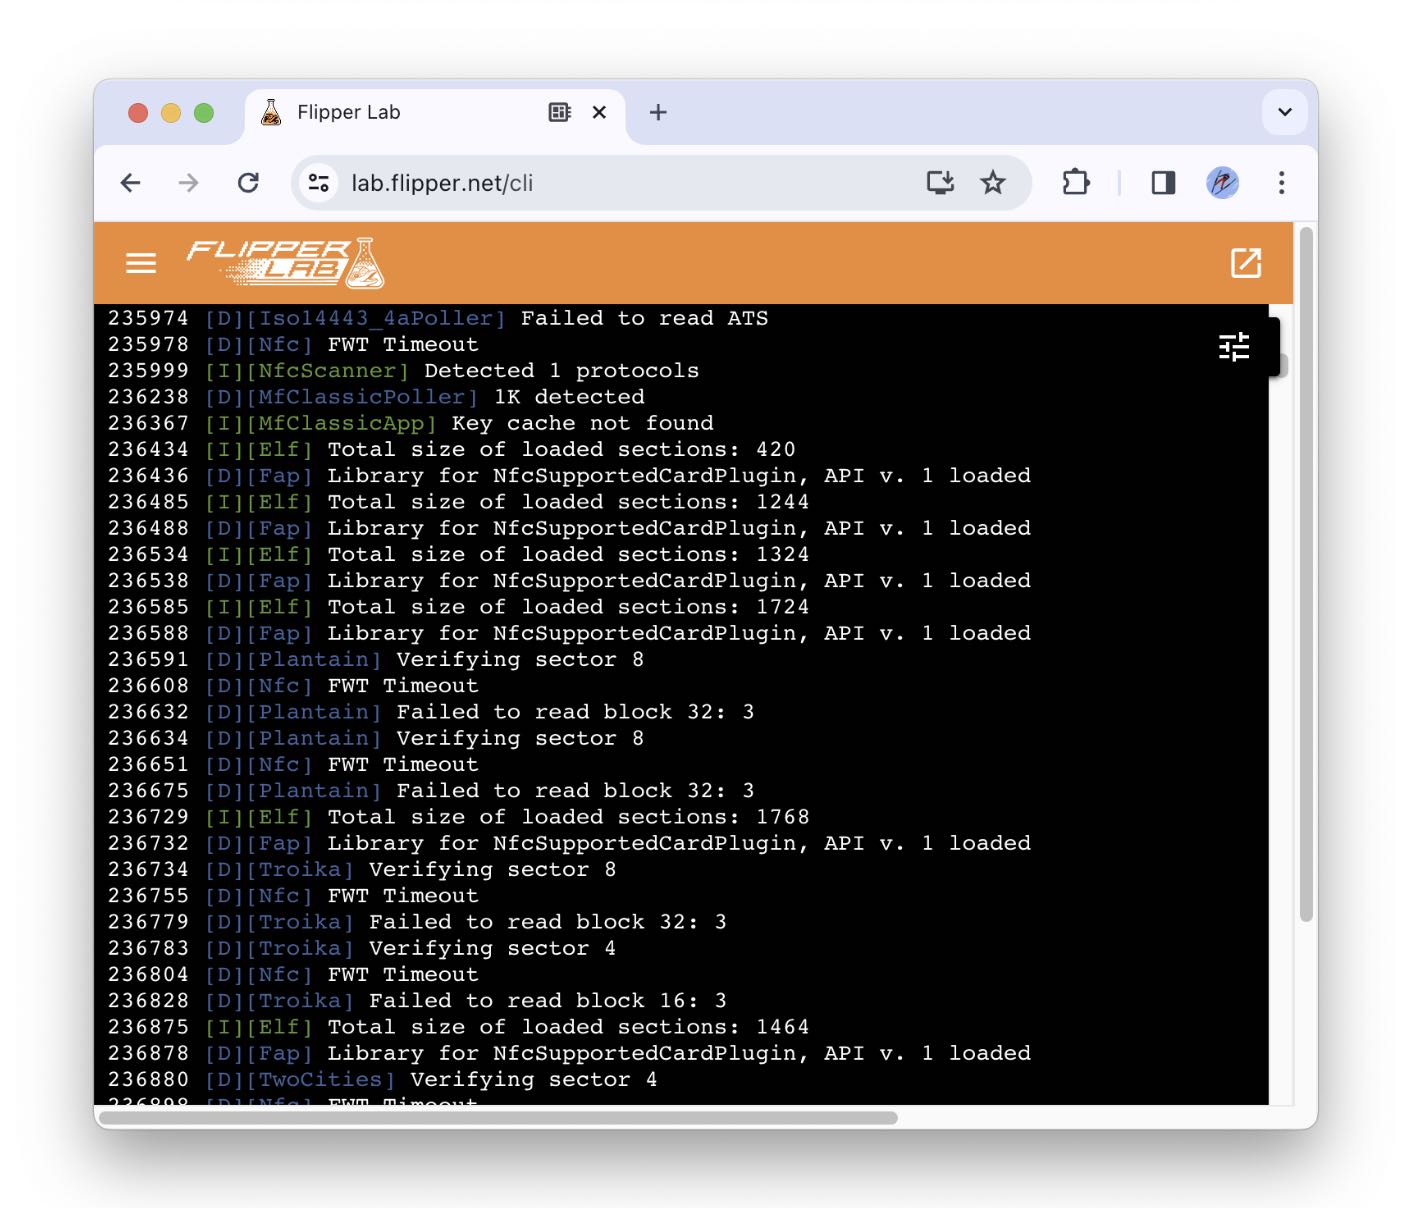
Task: Go back to the previous page
Action: [131, 183]
